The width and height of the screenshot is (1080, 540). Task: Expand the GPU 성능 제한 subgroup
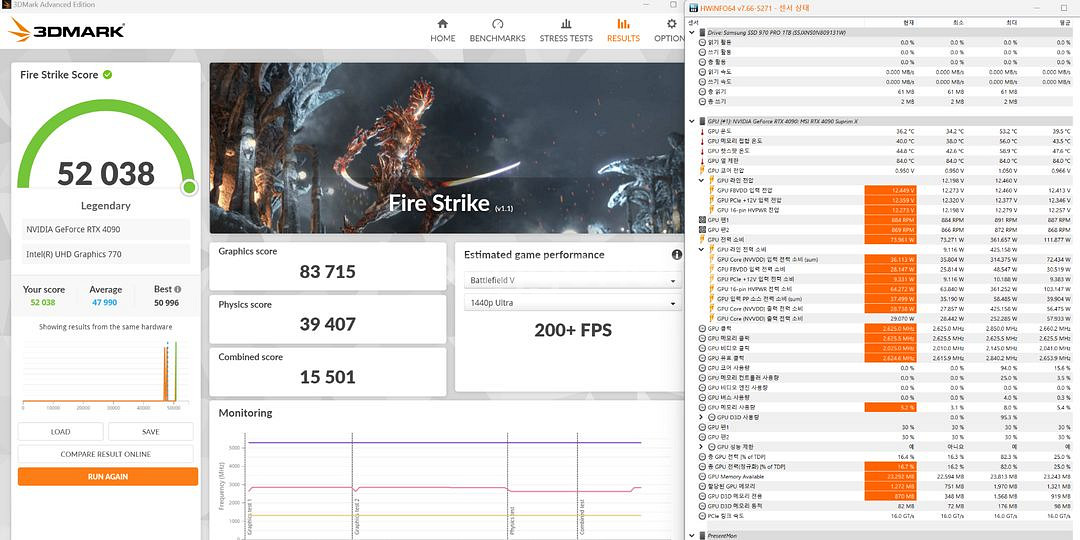[x=702, y=446]
